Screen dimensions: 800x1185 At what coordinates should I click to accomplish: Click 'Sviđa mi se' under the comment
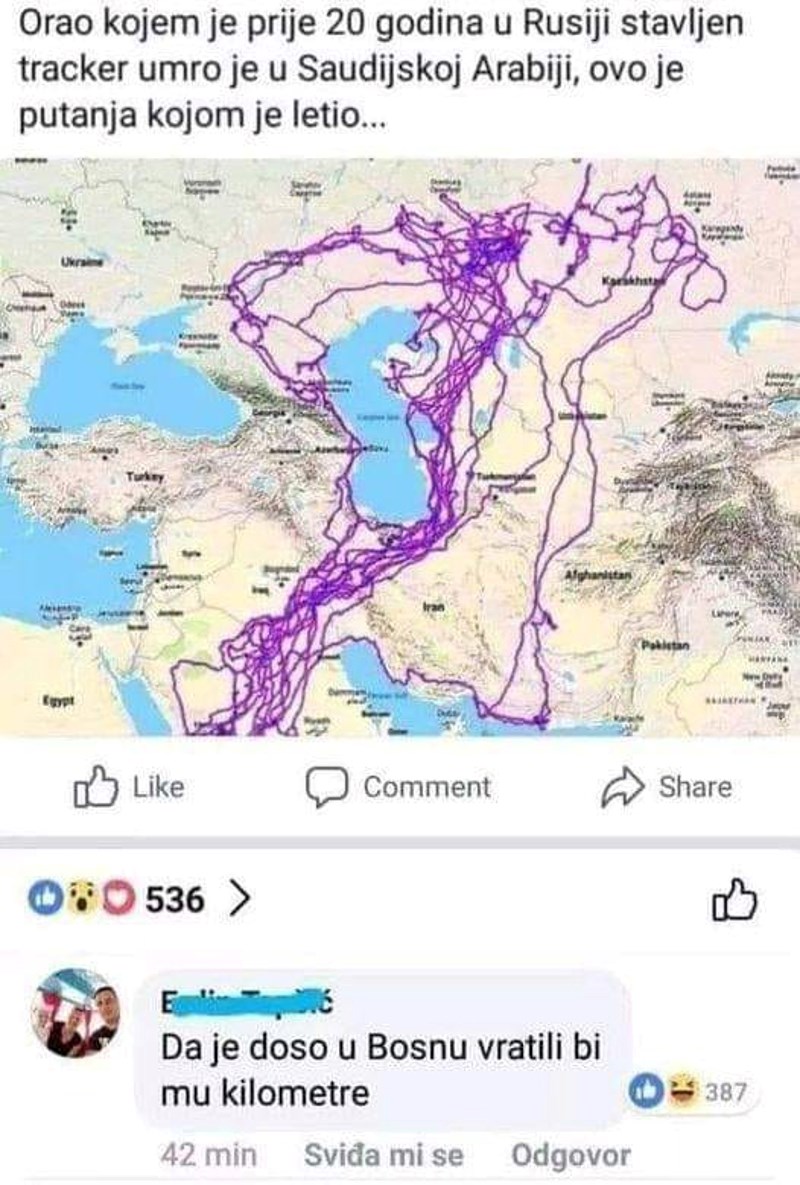tap(383, 1156)
